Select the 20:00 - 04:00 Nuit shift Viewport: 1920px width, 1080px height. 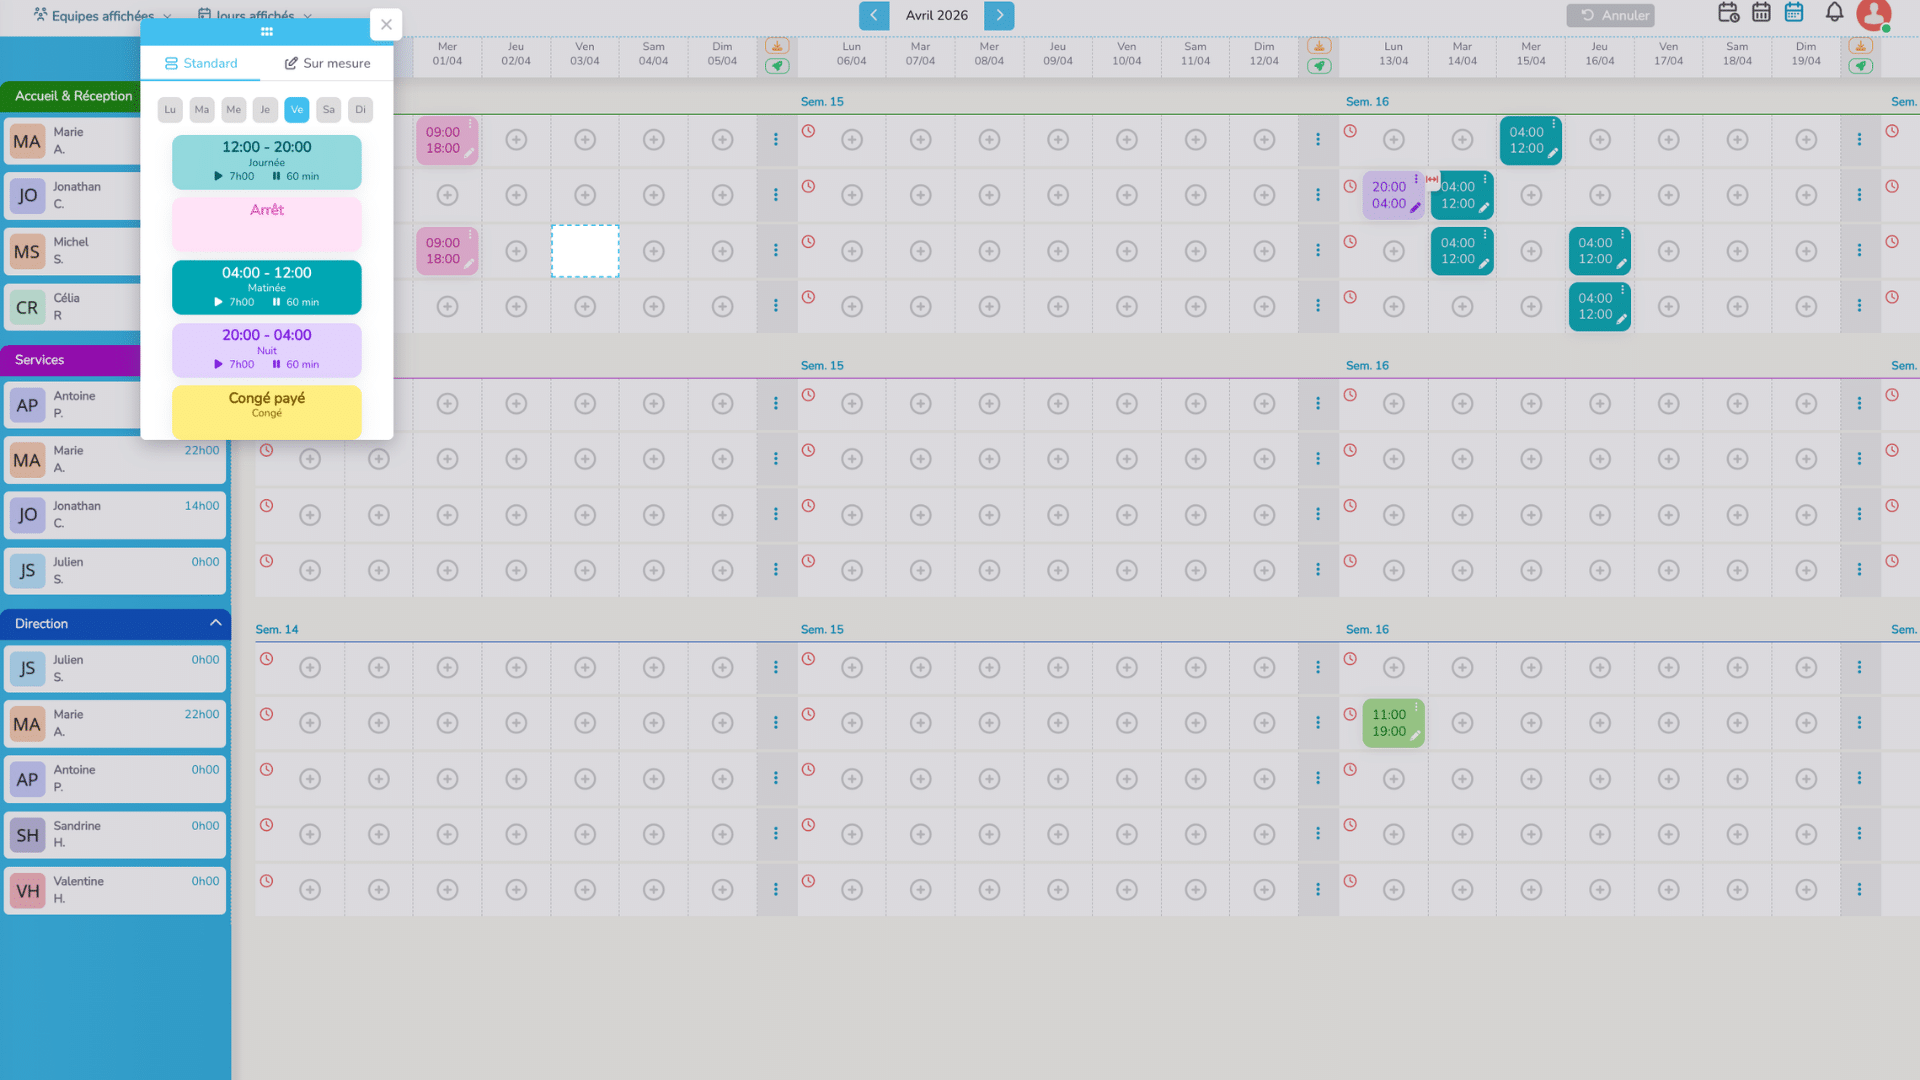click(x=267, y=350)
